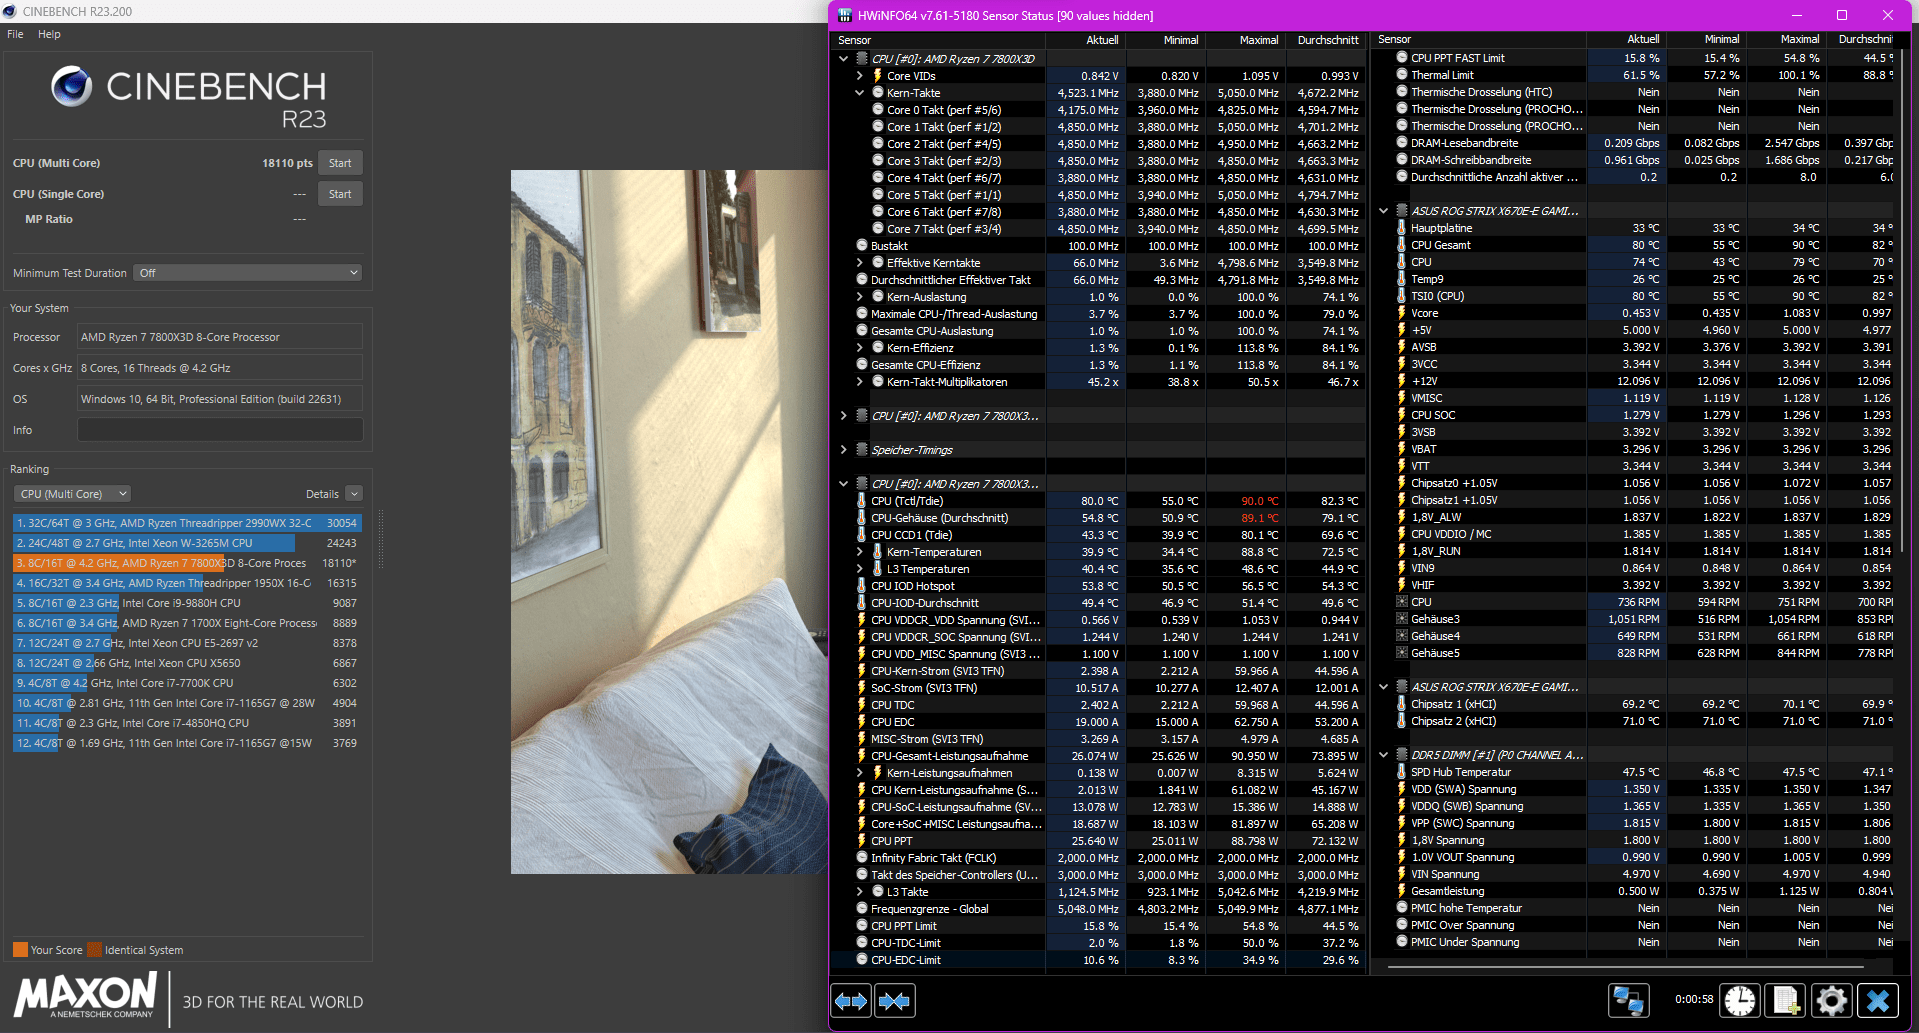Expand 'Speicher-Timings' sensor group
Image resolution: width=1919 pixels, height=1033 pixels.
click(x=844, y=450)
